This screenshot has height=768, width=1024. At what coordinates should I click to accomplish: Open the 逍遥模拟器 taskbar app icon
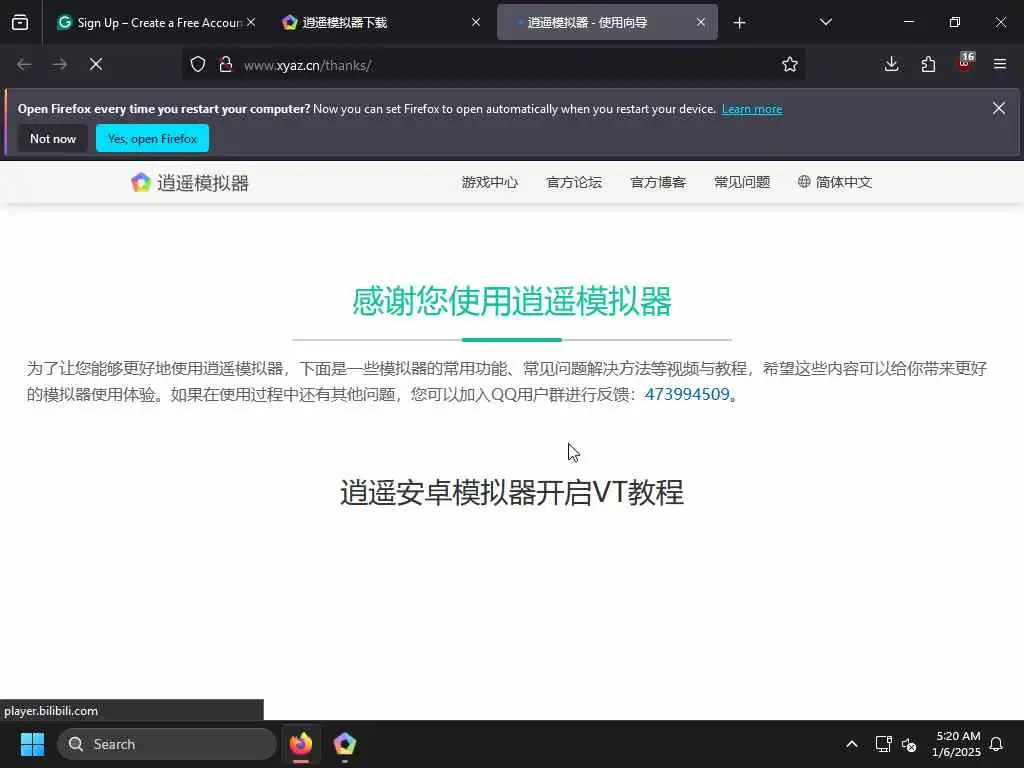pos(345,744)
